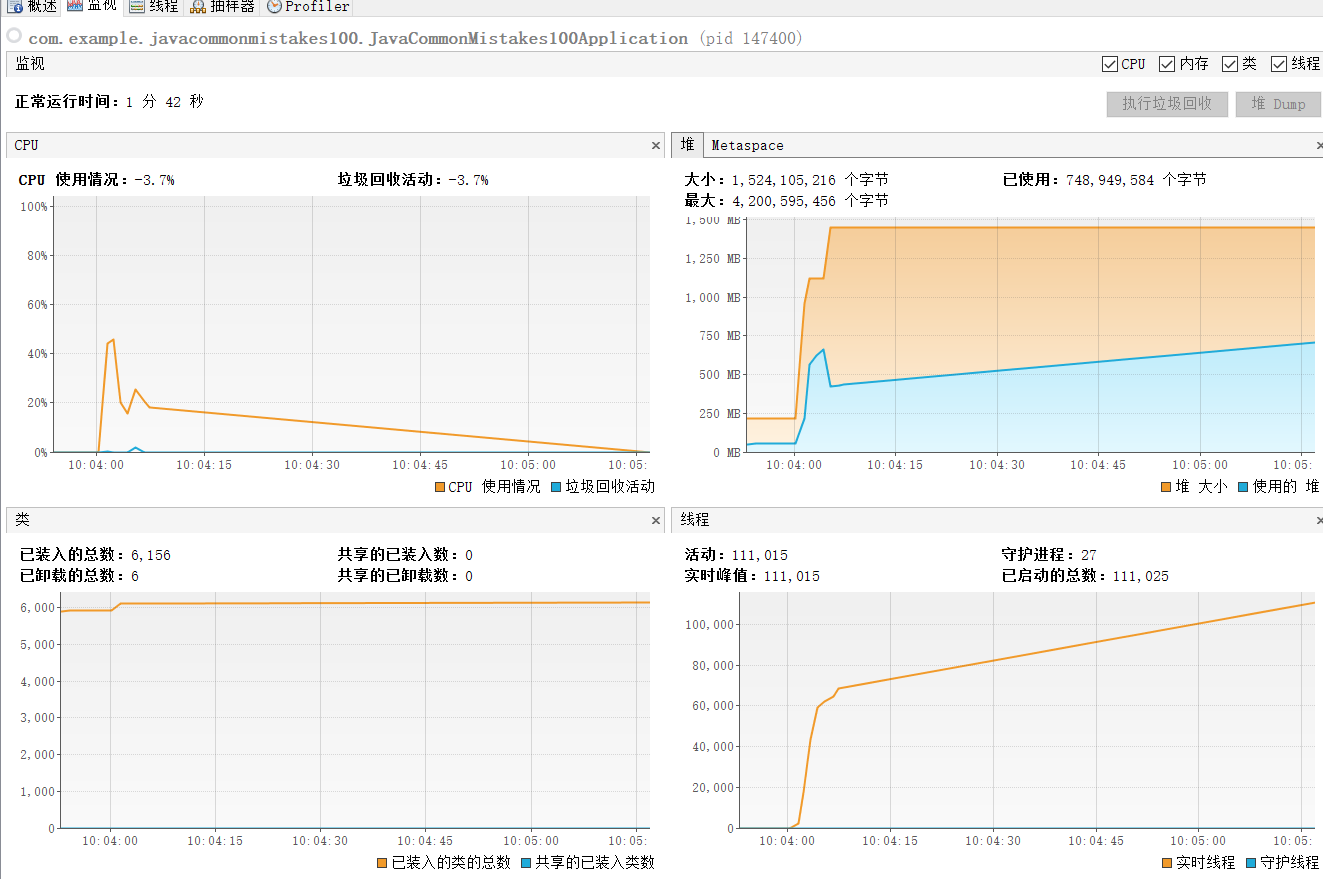
Task: Click the 类 panel title label
Action: 22,520
